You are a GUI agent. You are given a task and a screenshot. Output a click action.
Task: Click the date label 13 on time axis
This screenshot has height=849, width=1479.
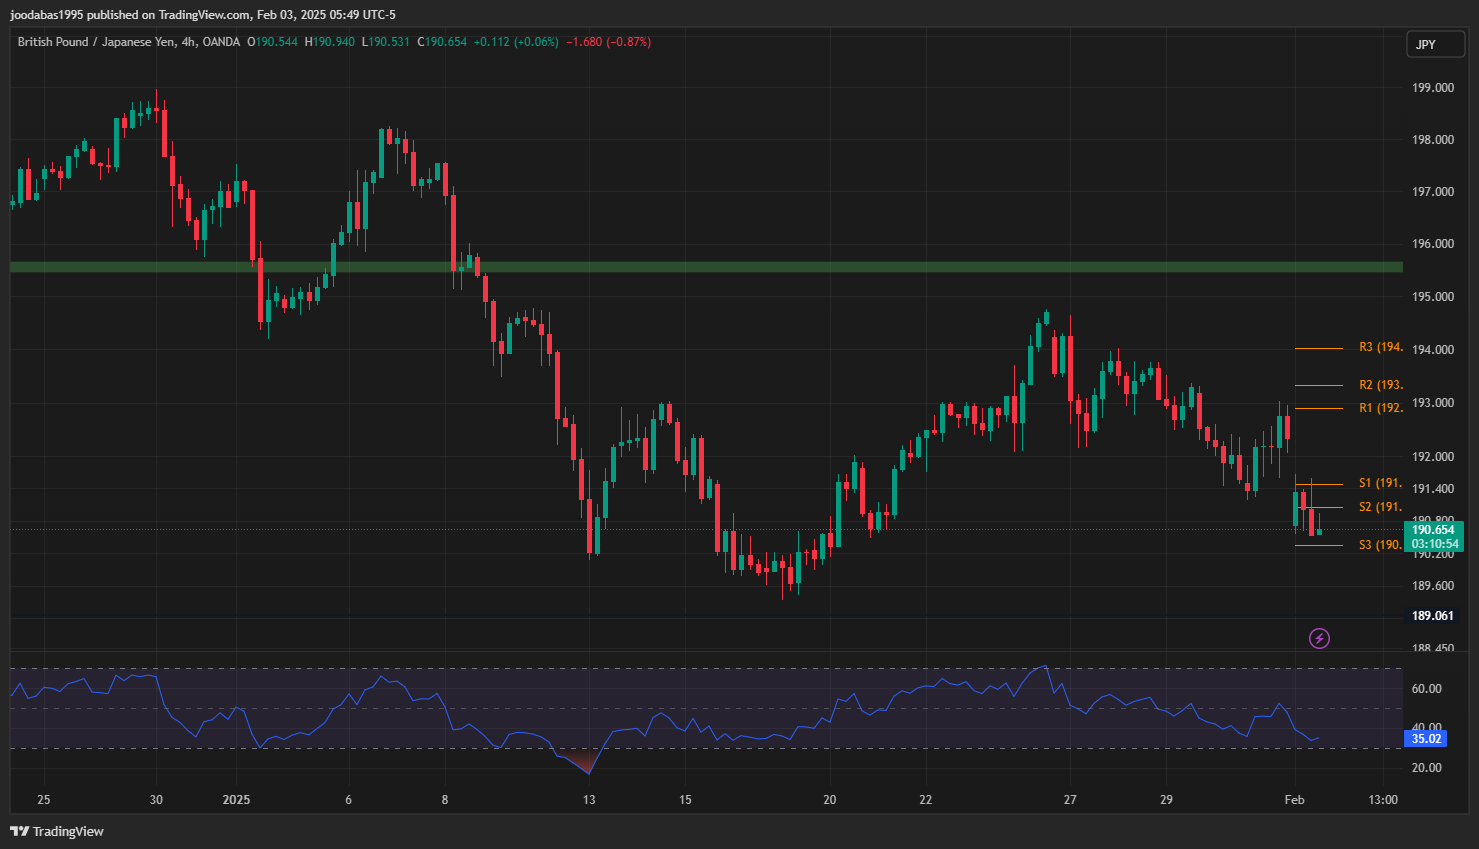(x=589, y=800)
